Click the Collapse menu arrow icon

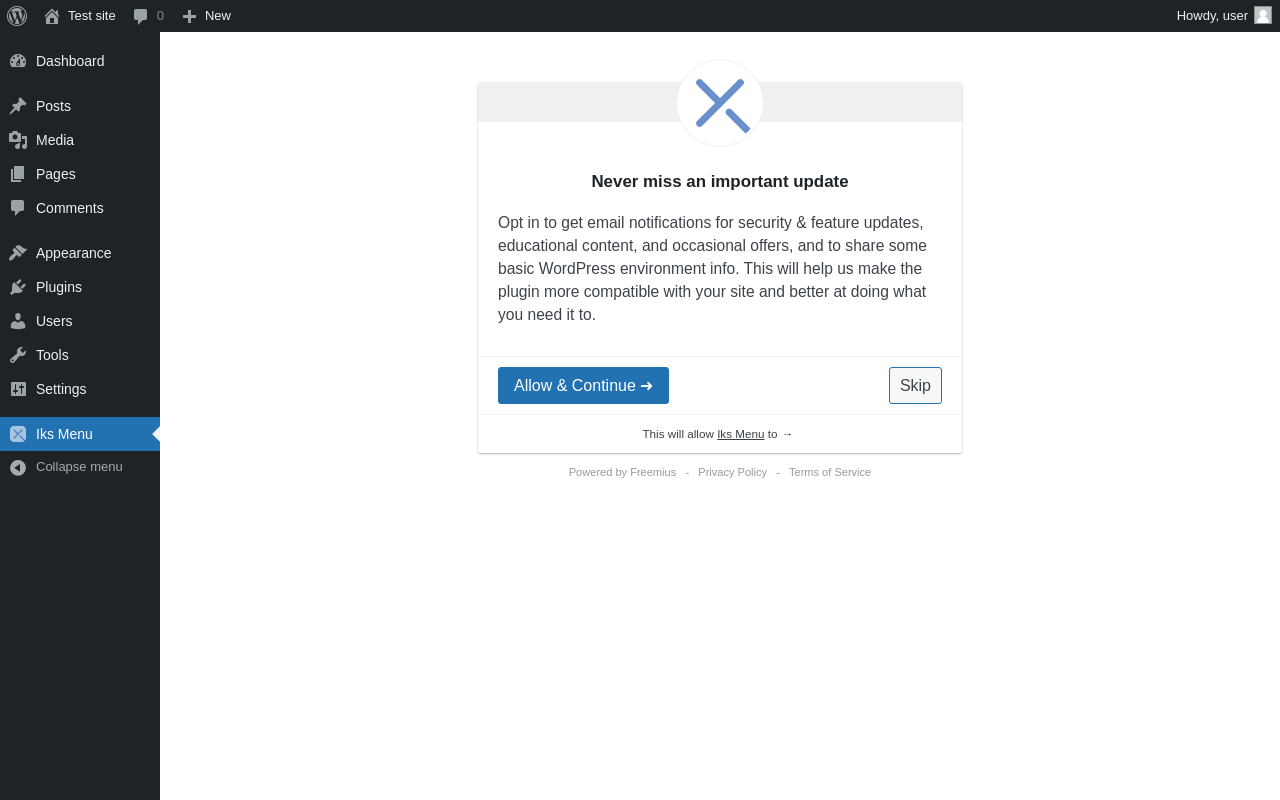[x=18, y=467]
